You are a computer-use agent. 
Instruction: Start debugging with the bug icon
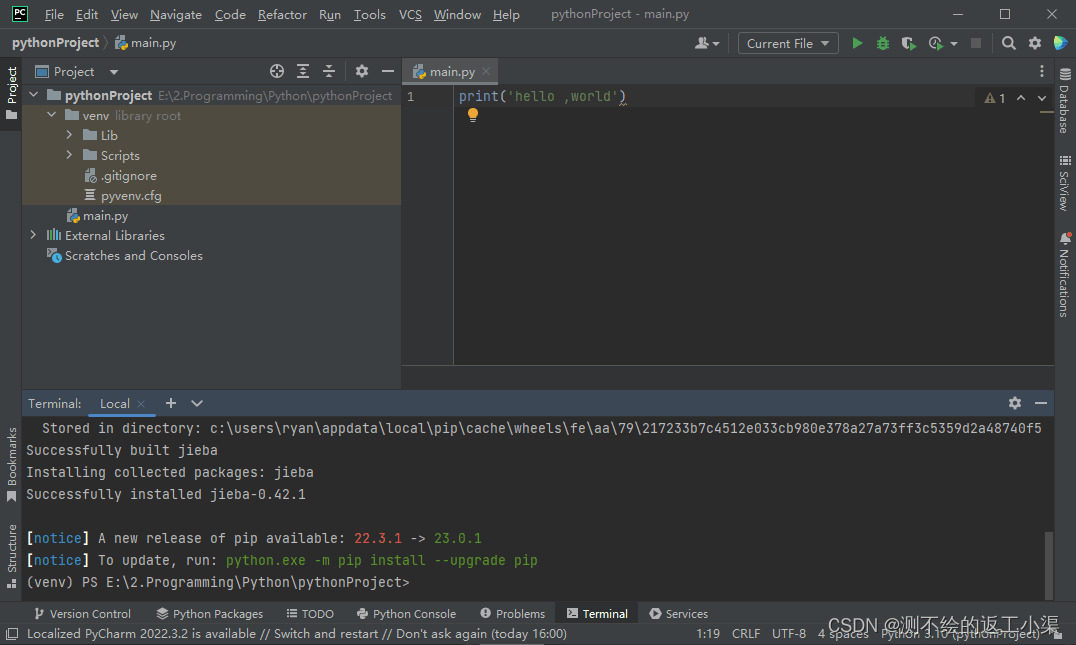pyautogui.click(x=882, y=43)
